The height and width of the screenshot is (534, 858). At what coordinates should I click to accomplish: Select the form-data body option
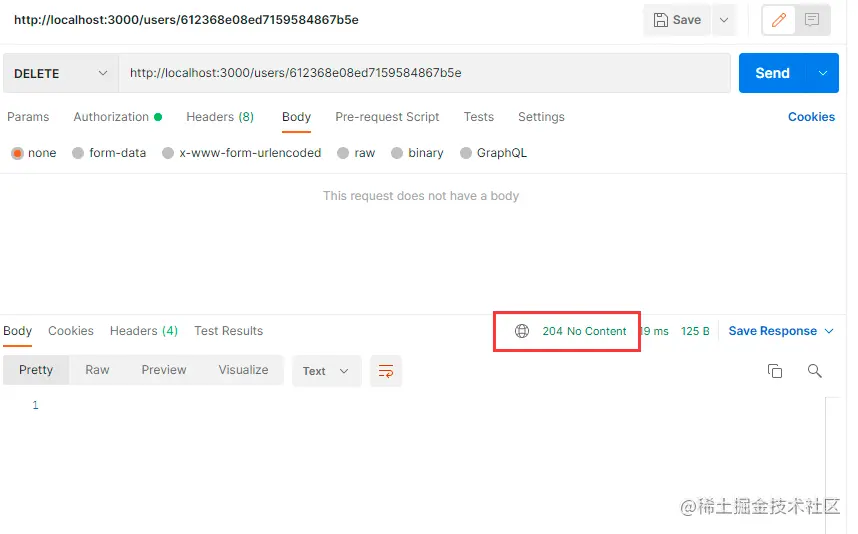tap(78, 153)
